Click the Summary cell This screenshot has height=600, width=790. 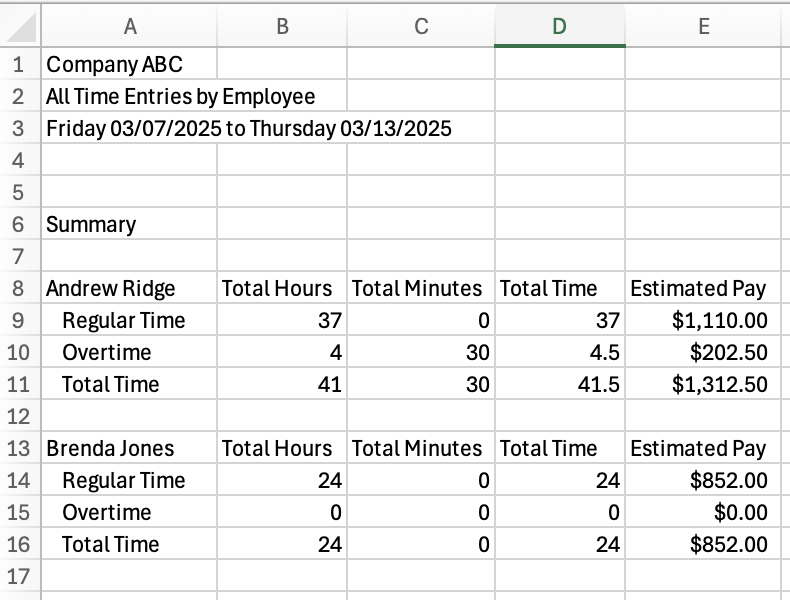point(91,225)
